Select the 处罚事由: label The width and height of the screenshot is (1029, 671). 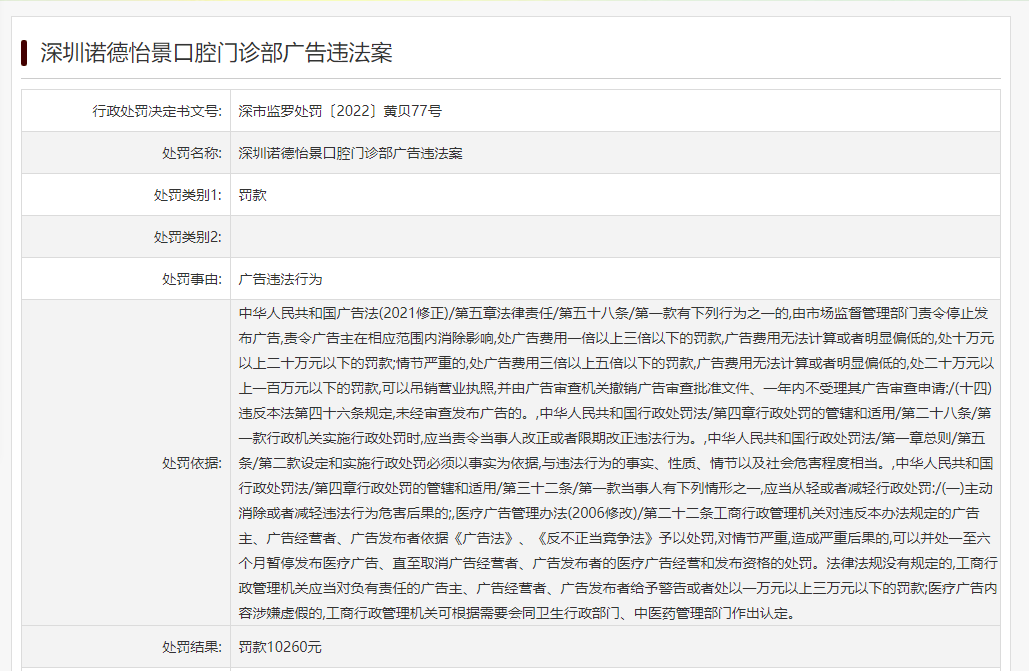[x=192, y=279]
